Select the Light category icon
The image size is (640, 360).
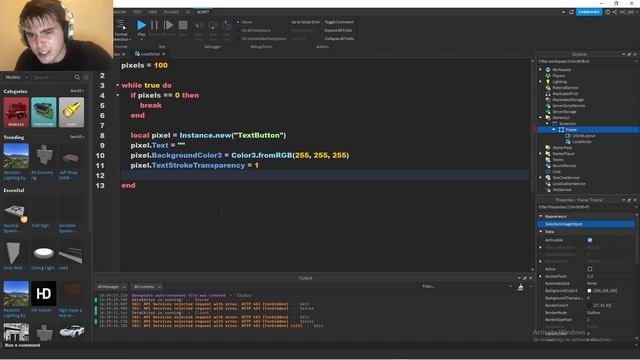pos(71,112)
